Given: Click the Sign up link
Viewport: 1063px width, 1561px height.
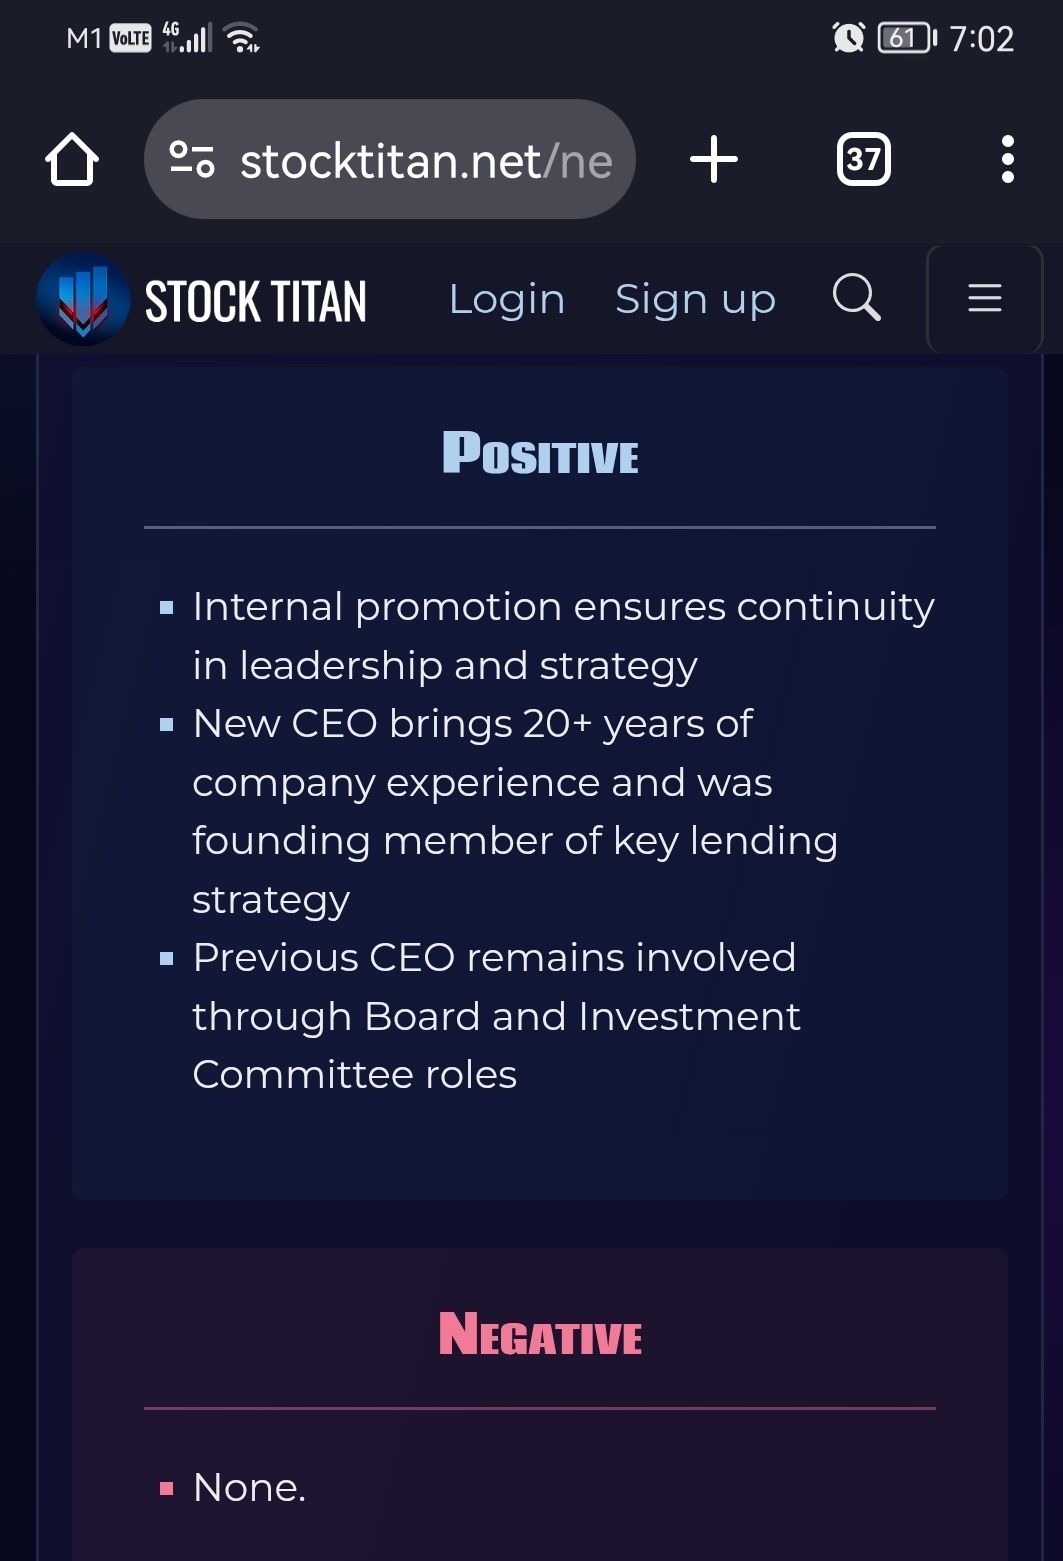Looking at the screenshot, I should (695, 300).
